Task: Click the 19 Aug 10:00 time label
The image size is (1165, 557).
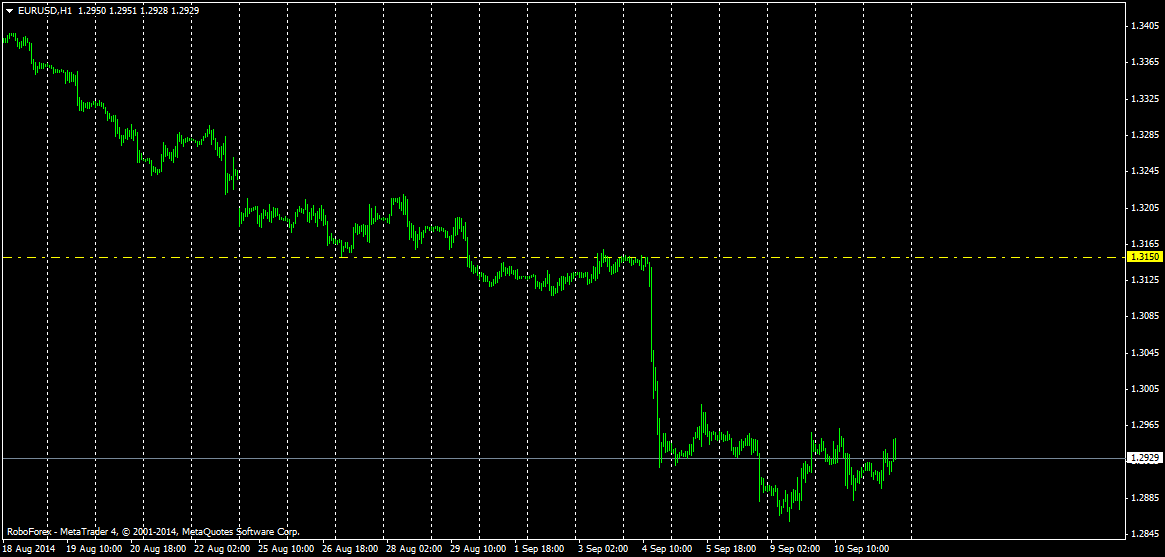Action: tap(94, 550)
